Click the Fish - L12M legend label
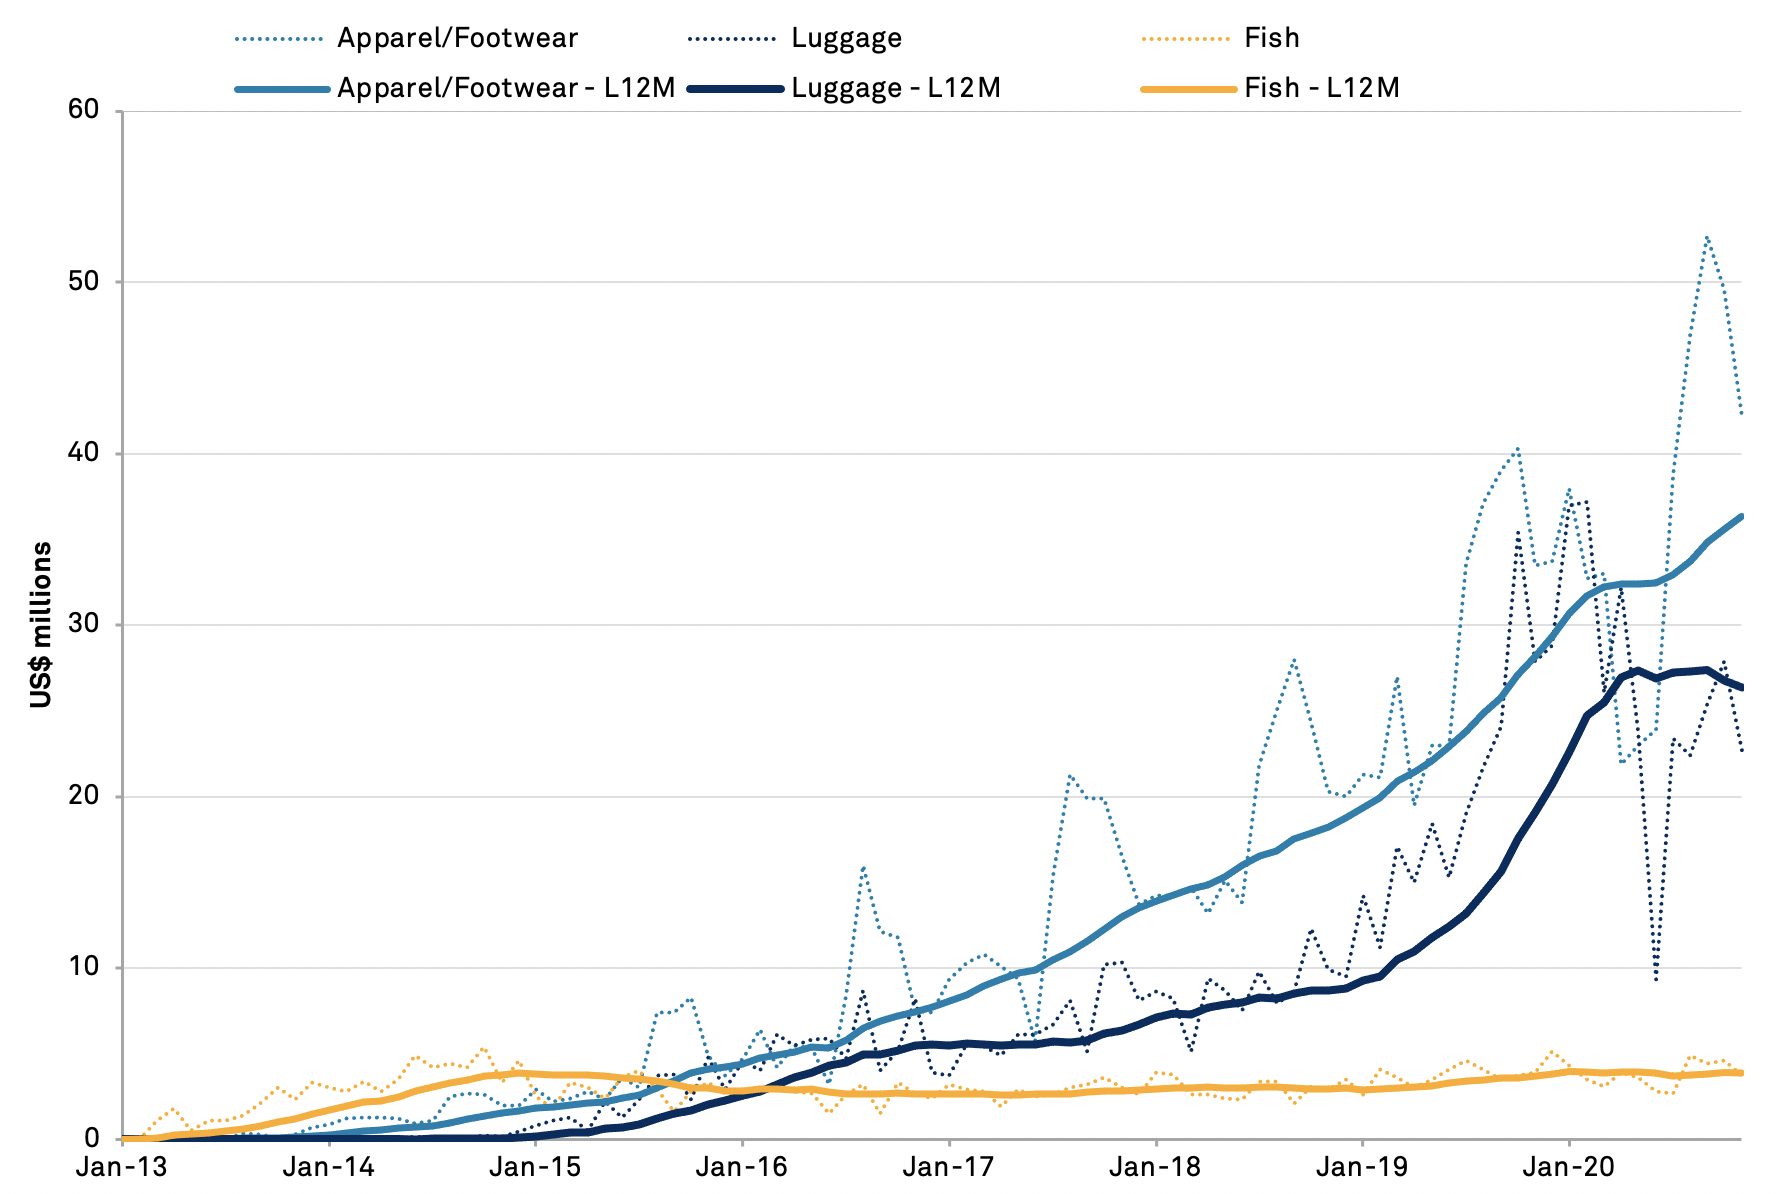The width and height of the screenshot is (1790, 1194). [x=1321, y=88]
